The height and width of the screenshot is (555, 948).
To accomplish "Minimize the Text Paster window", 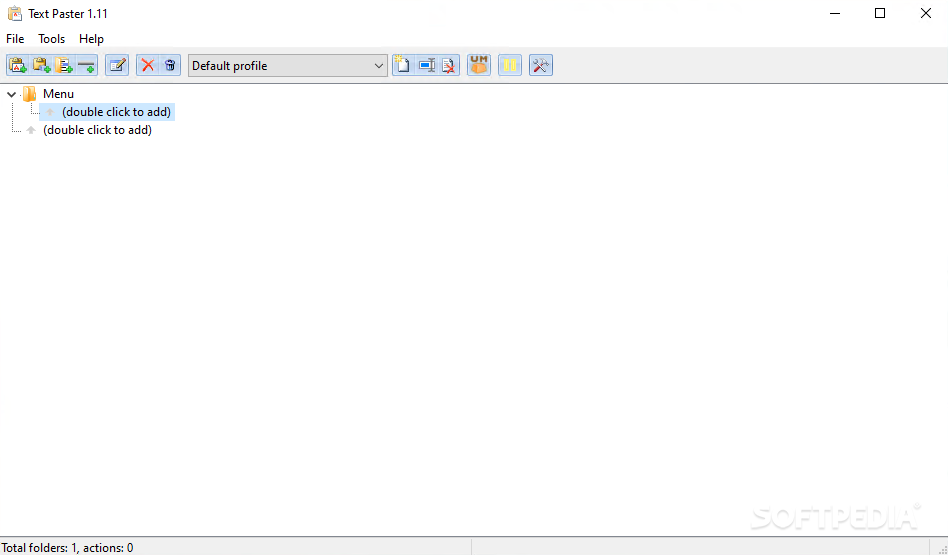I will click(835, 13).
